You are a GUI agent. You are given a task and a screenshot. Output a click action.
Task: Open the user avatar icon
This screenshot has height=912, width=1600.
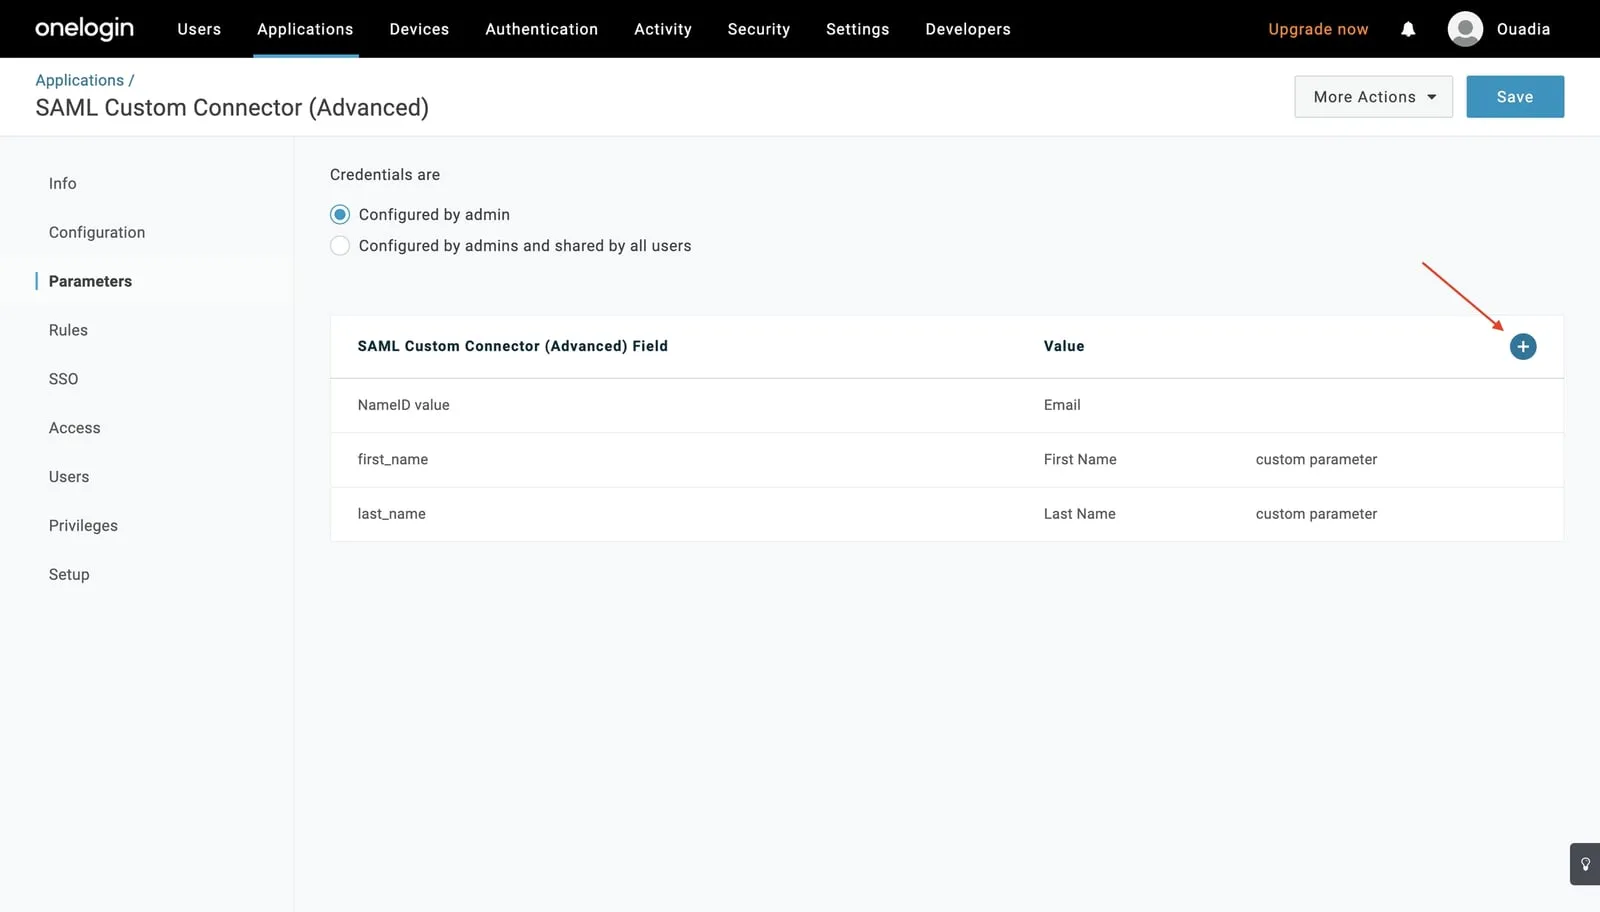1465,29
